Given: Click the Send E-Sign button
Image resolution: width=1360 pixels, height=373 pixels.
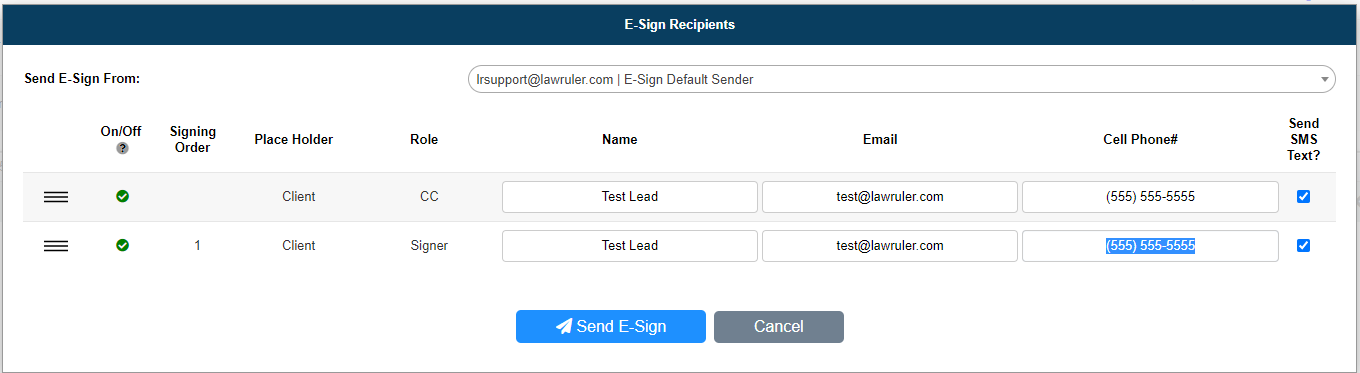Looking at the screenshot, I should pos(611,327).
